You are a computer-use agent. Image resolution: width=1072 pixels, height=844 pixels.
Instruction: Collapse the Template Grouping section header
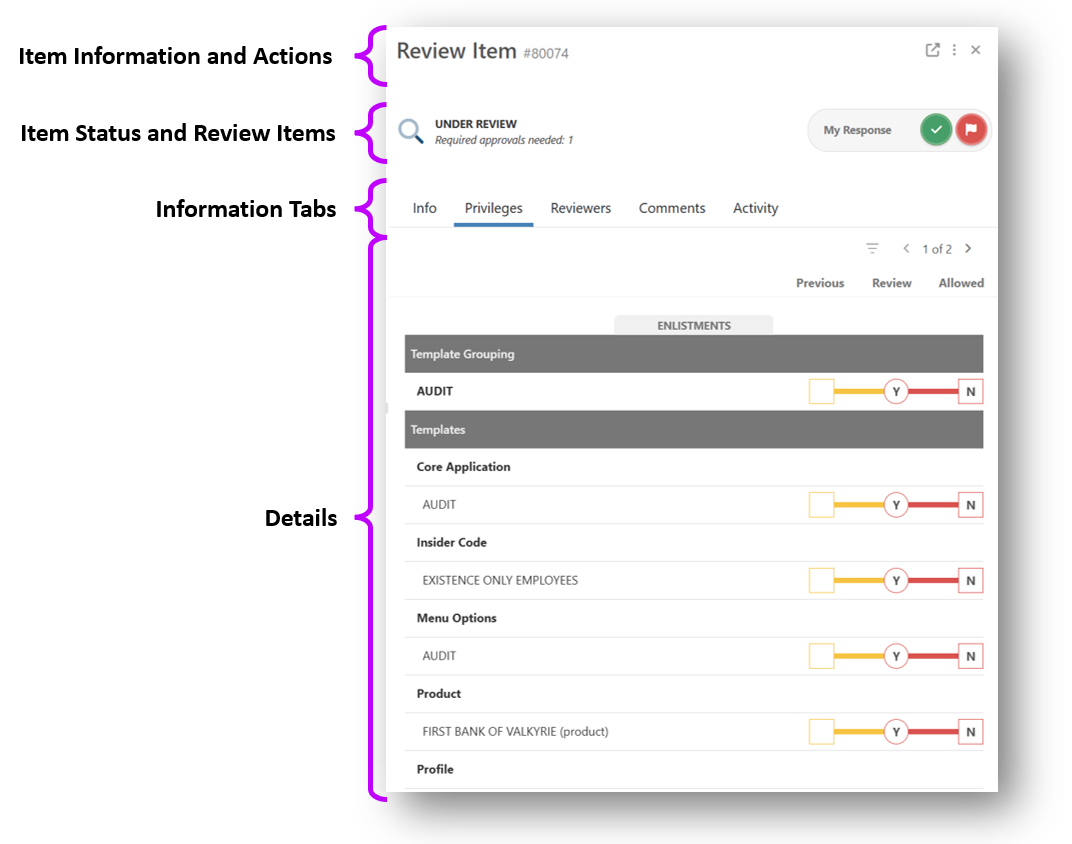[694, 354]
